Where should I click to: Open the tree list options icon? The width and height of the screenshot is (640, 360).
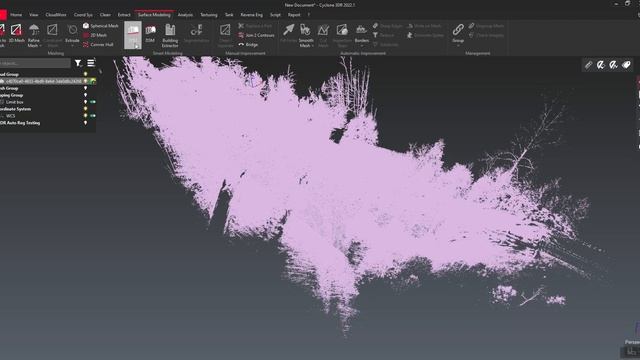click(x=91, y=63)
